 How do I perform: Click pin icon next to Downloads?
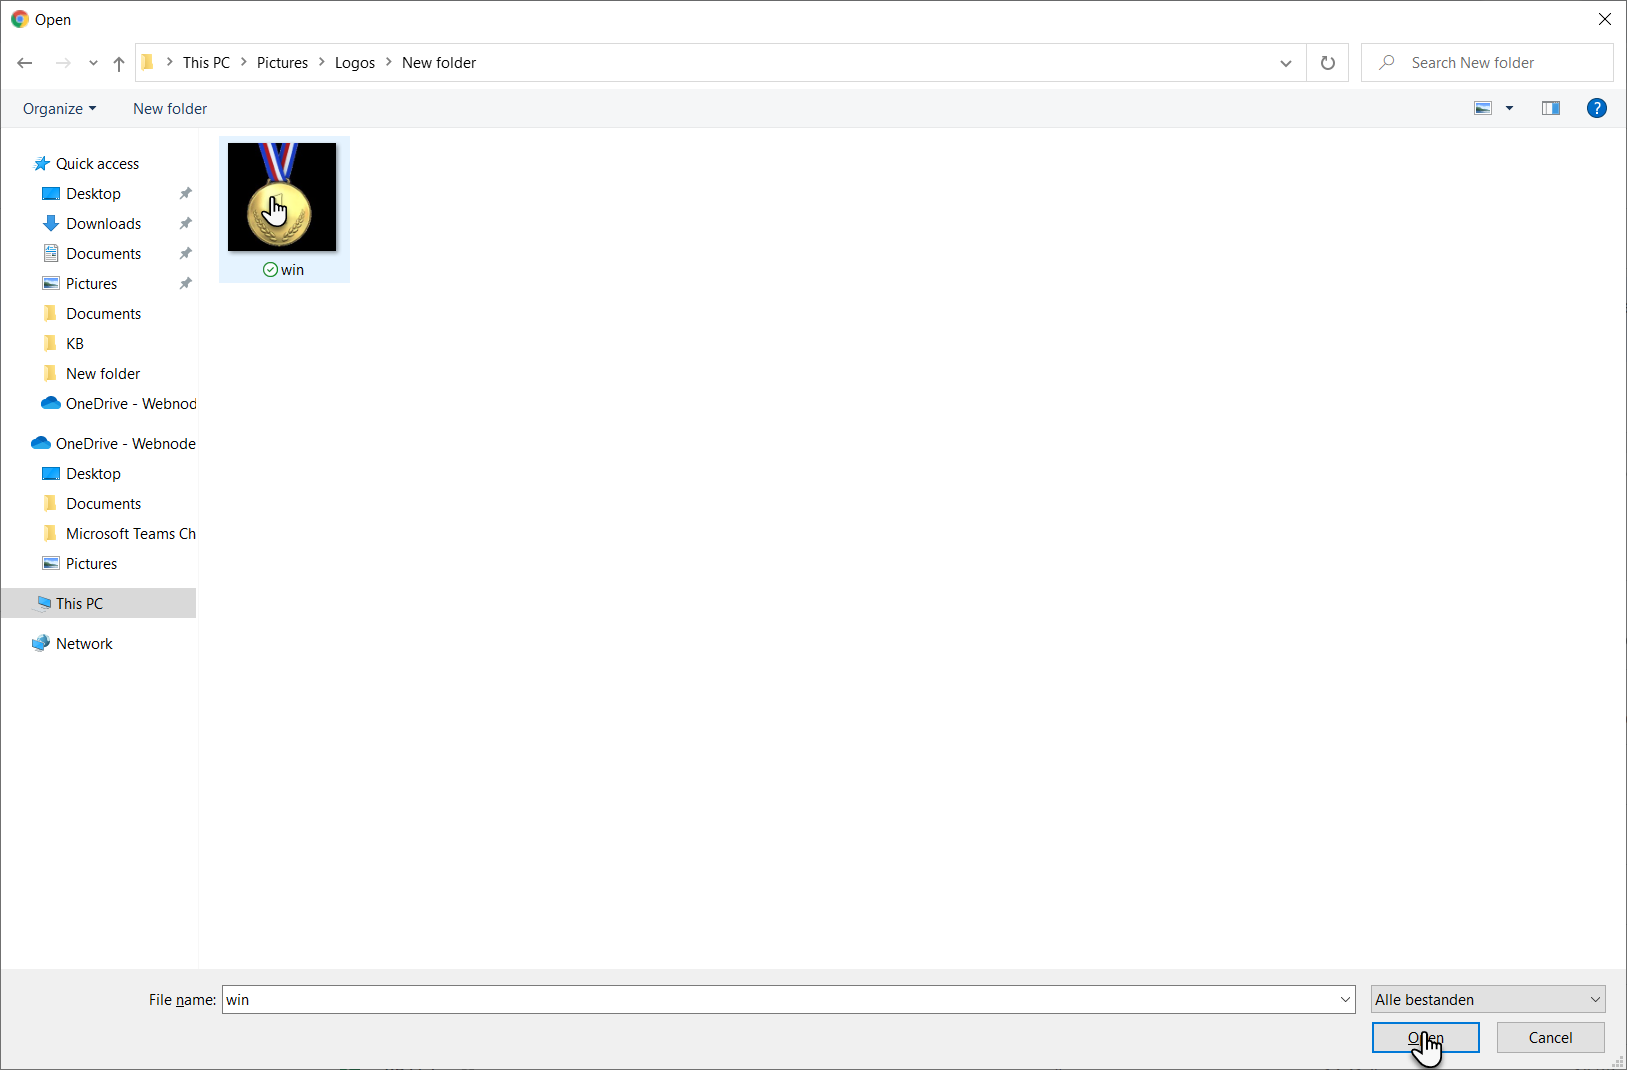point(185,224)
